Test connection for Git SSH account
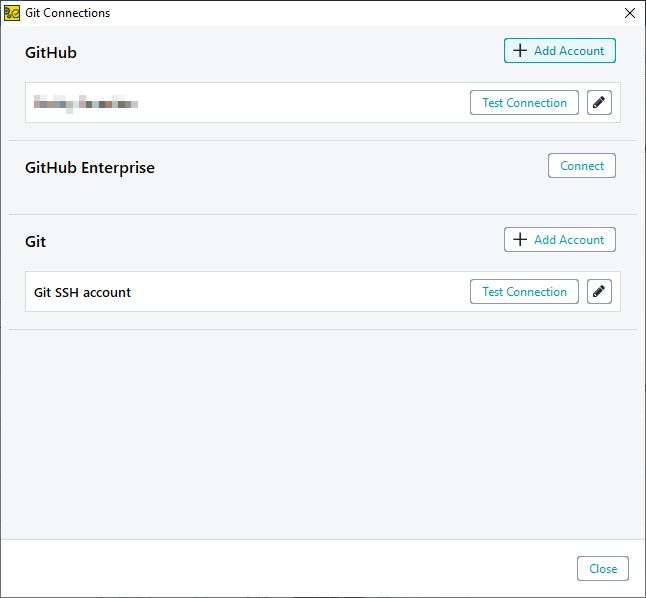This screenshot has height=598, width=646. pos(524,292)
